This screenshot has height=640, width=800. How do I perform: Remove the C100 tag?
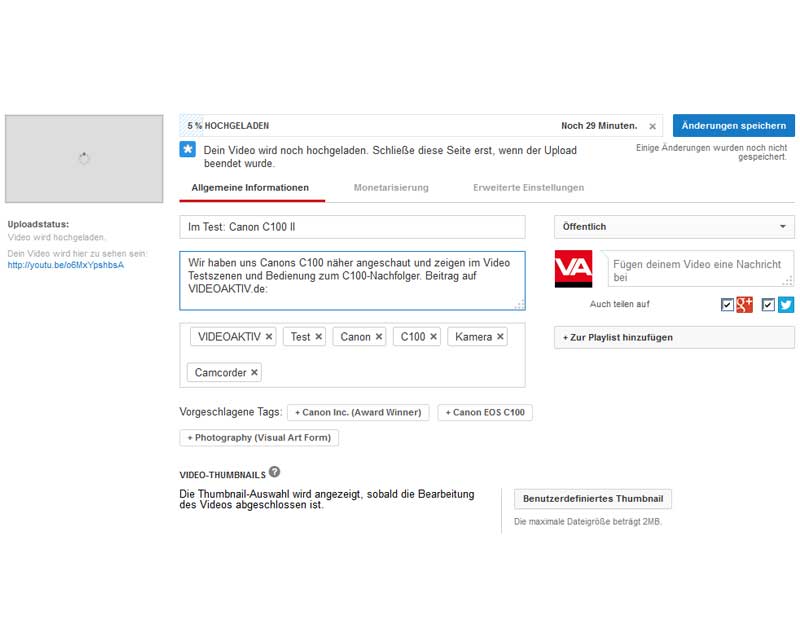pyautogui.click(x=433, y=337)
